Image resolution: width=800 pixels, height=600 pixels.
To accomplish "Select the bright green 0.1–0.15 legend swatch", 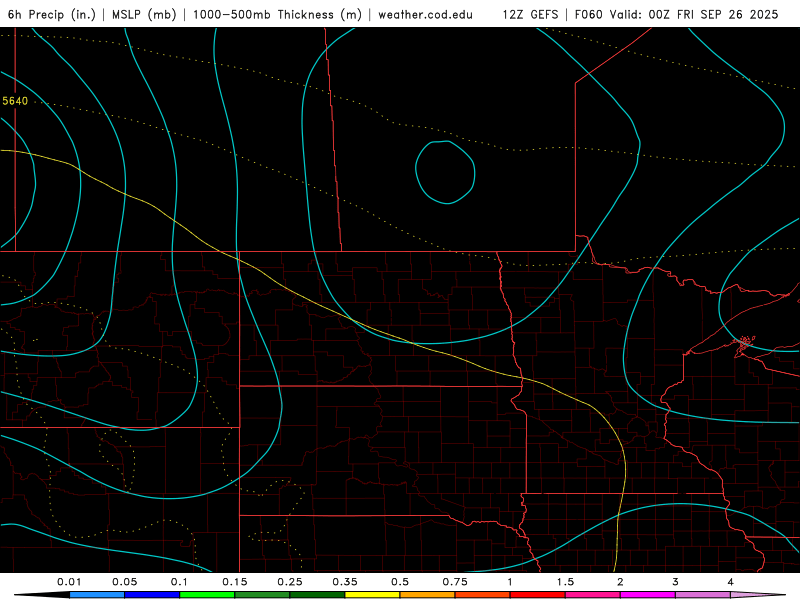I will (x=207, y=595).
